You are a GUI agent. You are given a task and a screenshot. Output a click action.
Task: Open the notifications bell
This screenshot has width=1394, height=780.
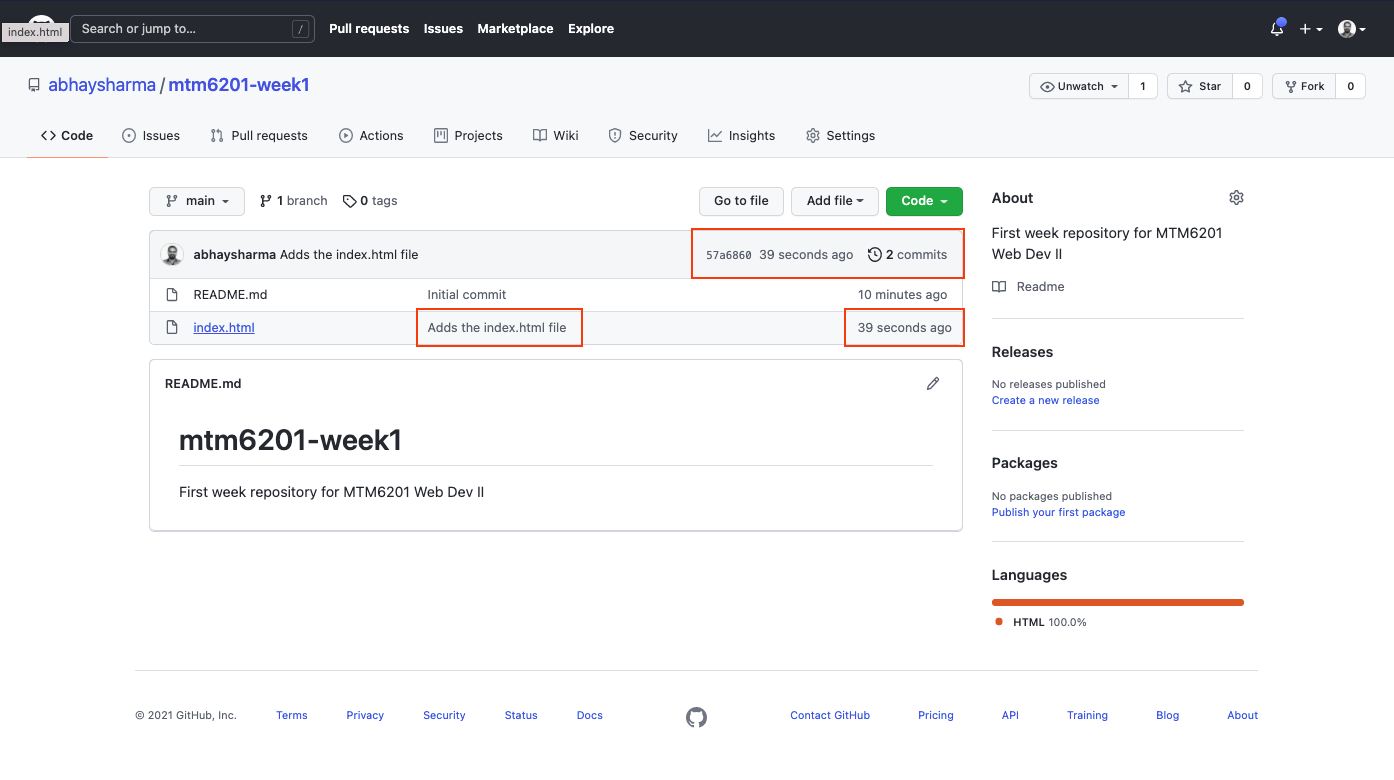(x=1277, y=29)
